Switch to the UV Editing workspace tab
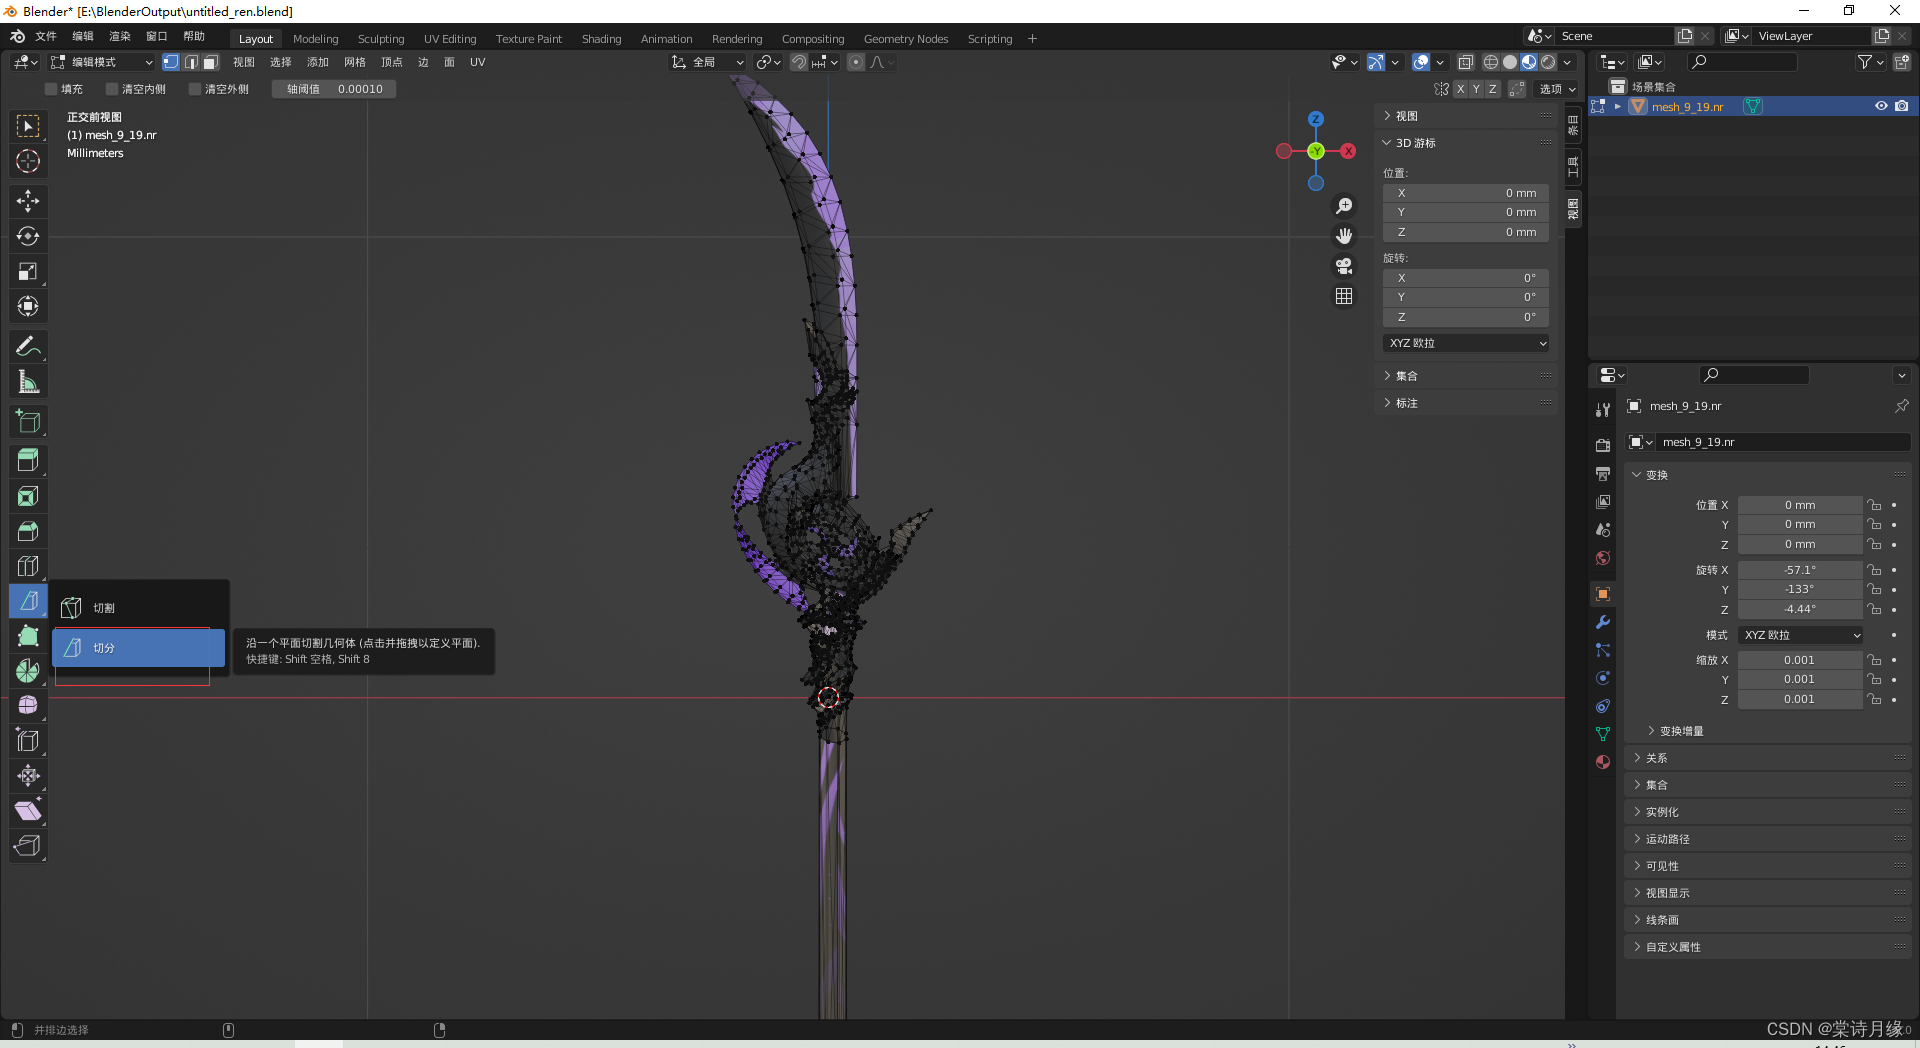The image size is (1920, 1048). 450,39
